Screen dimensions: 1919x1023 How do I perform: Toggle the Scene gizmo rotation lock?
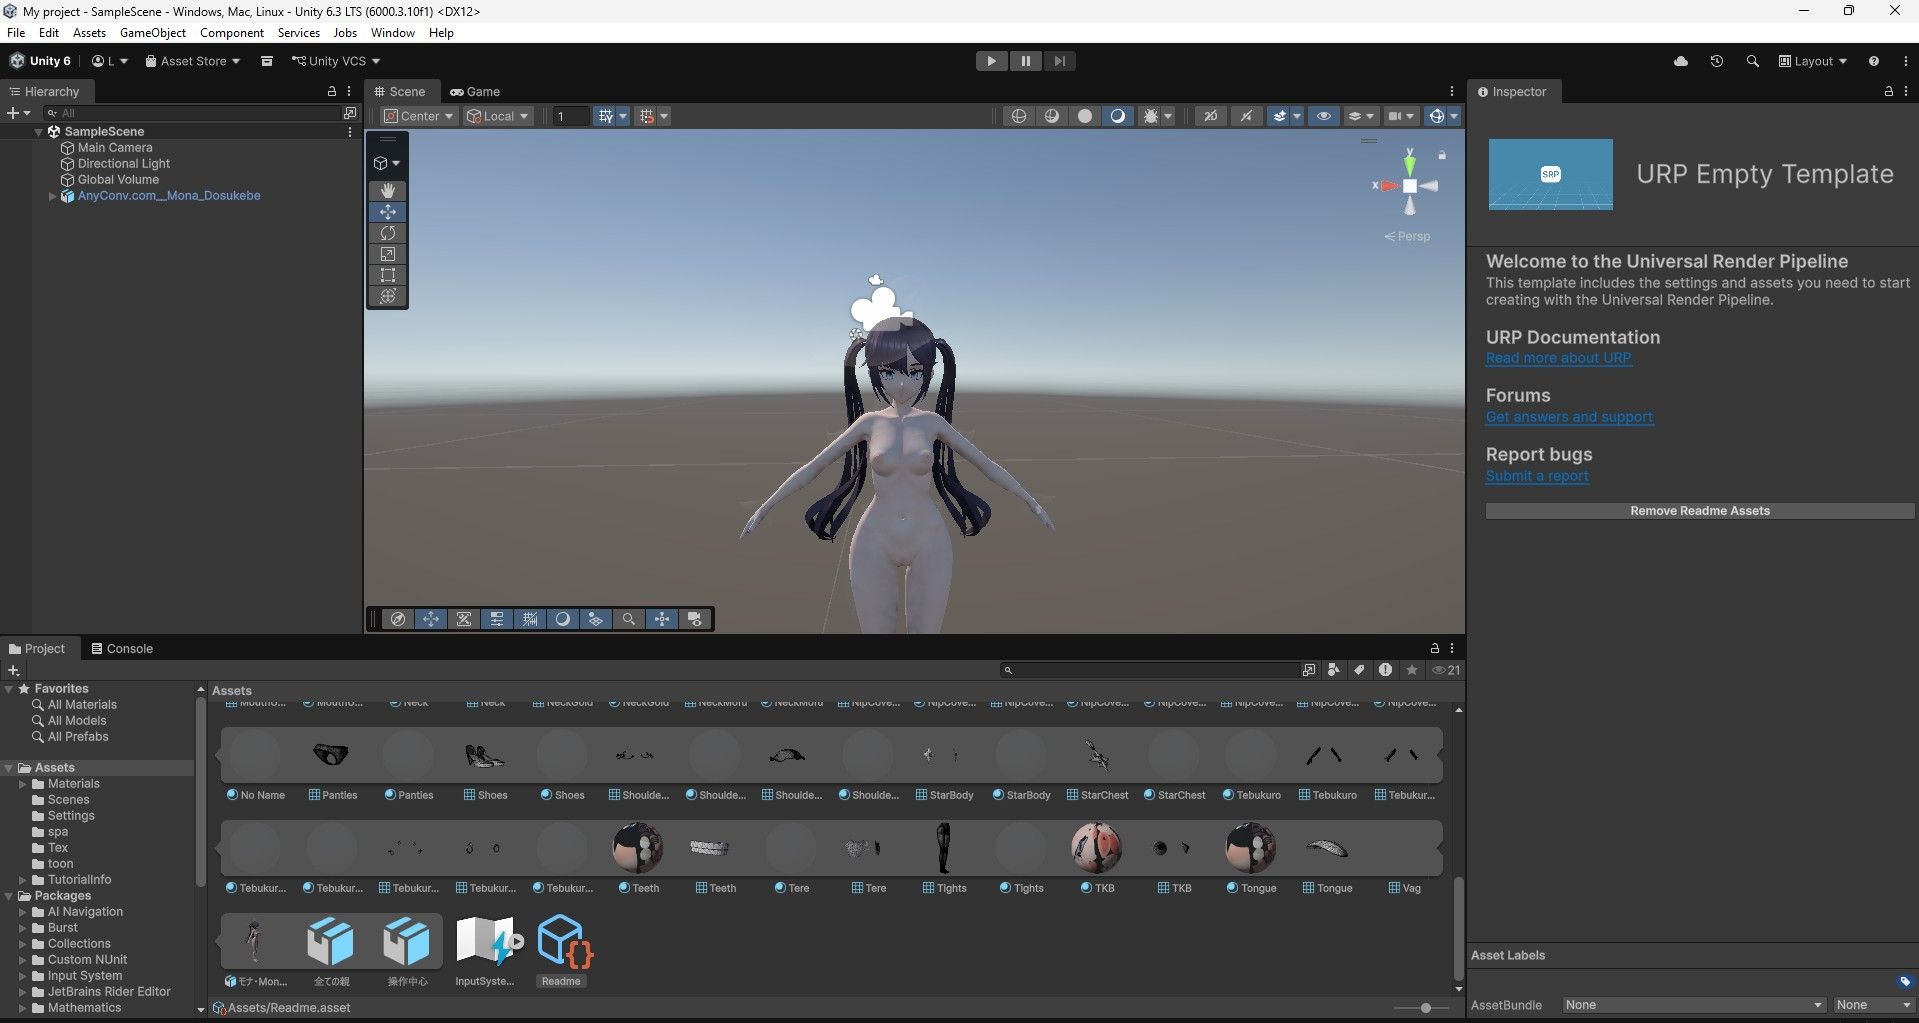pos(1442,155)
